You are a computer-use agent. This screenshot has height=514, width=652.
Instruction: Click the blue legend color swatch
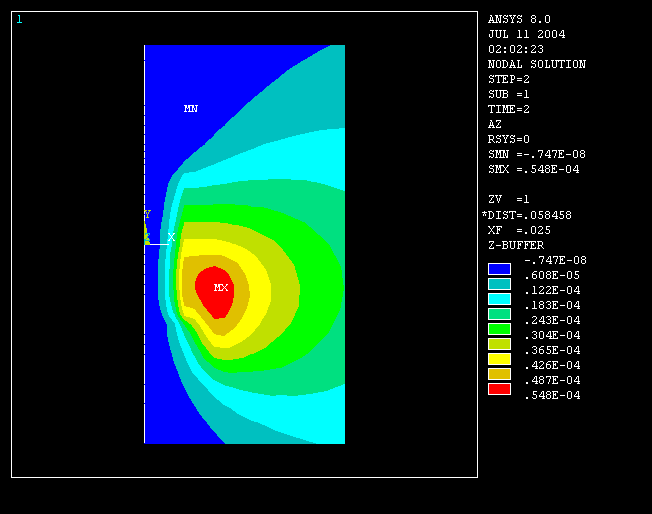click(499, 269)
